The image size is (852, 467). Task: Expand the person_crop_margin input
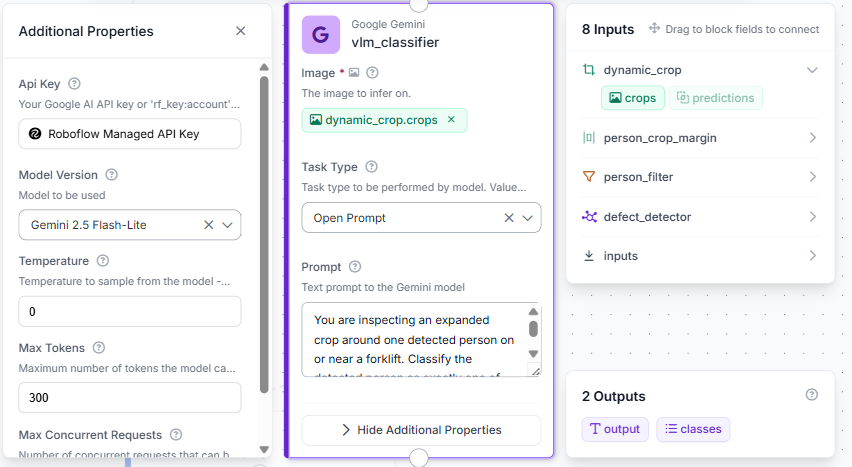(x=700, y=138)
